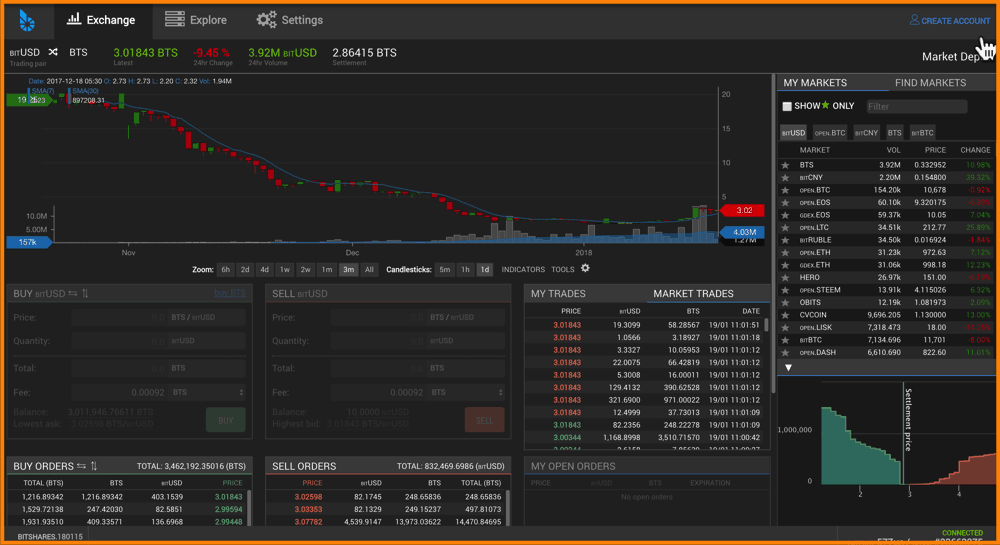Toggle BUY bitUSD panel vertical arrows icon

(85, 293)
